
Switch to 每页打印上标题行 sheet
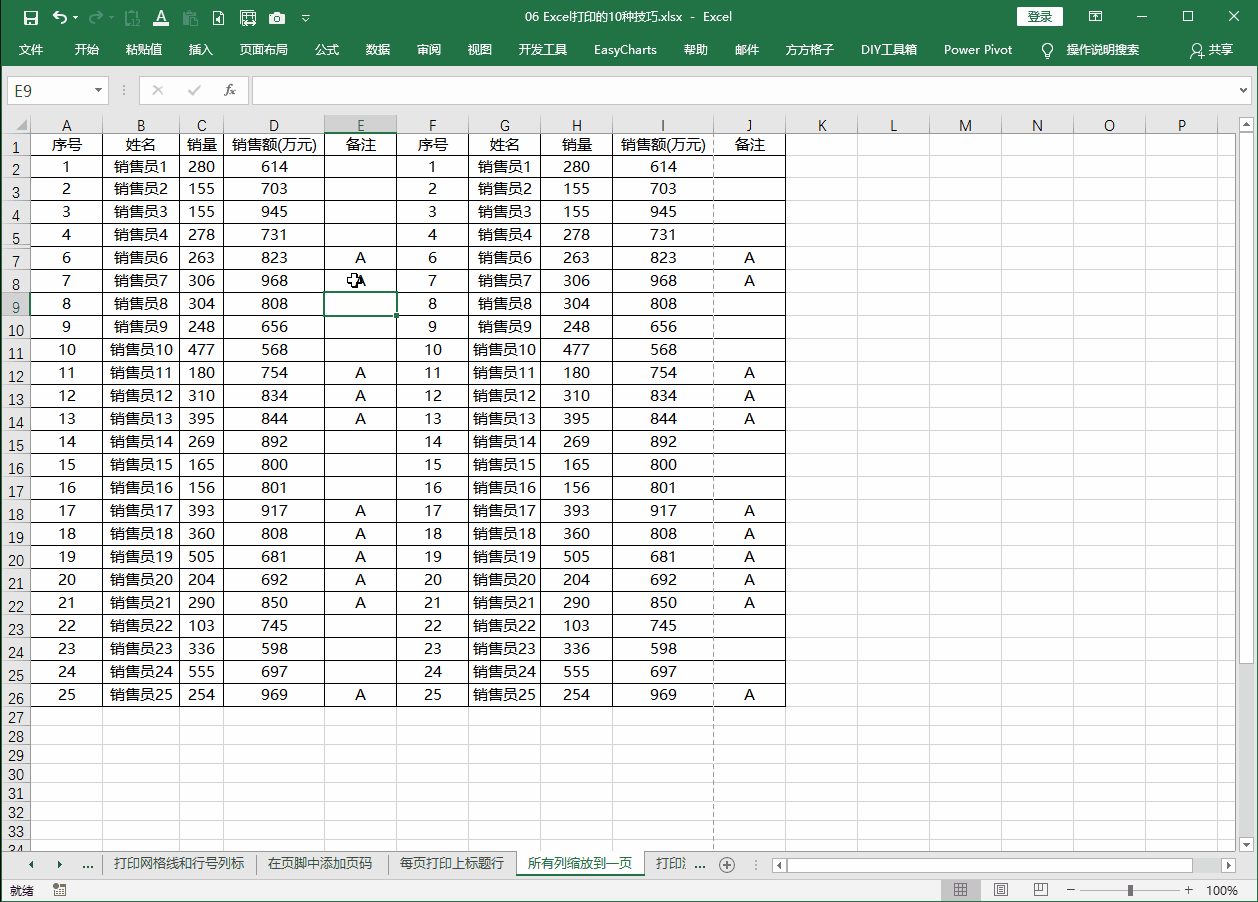pos(452,864)
